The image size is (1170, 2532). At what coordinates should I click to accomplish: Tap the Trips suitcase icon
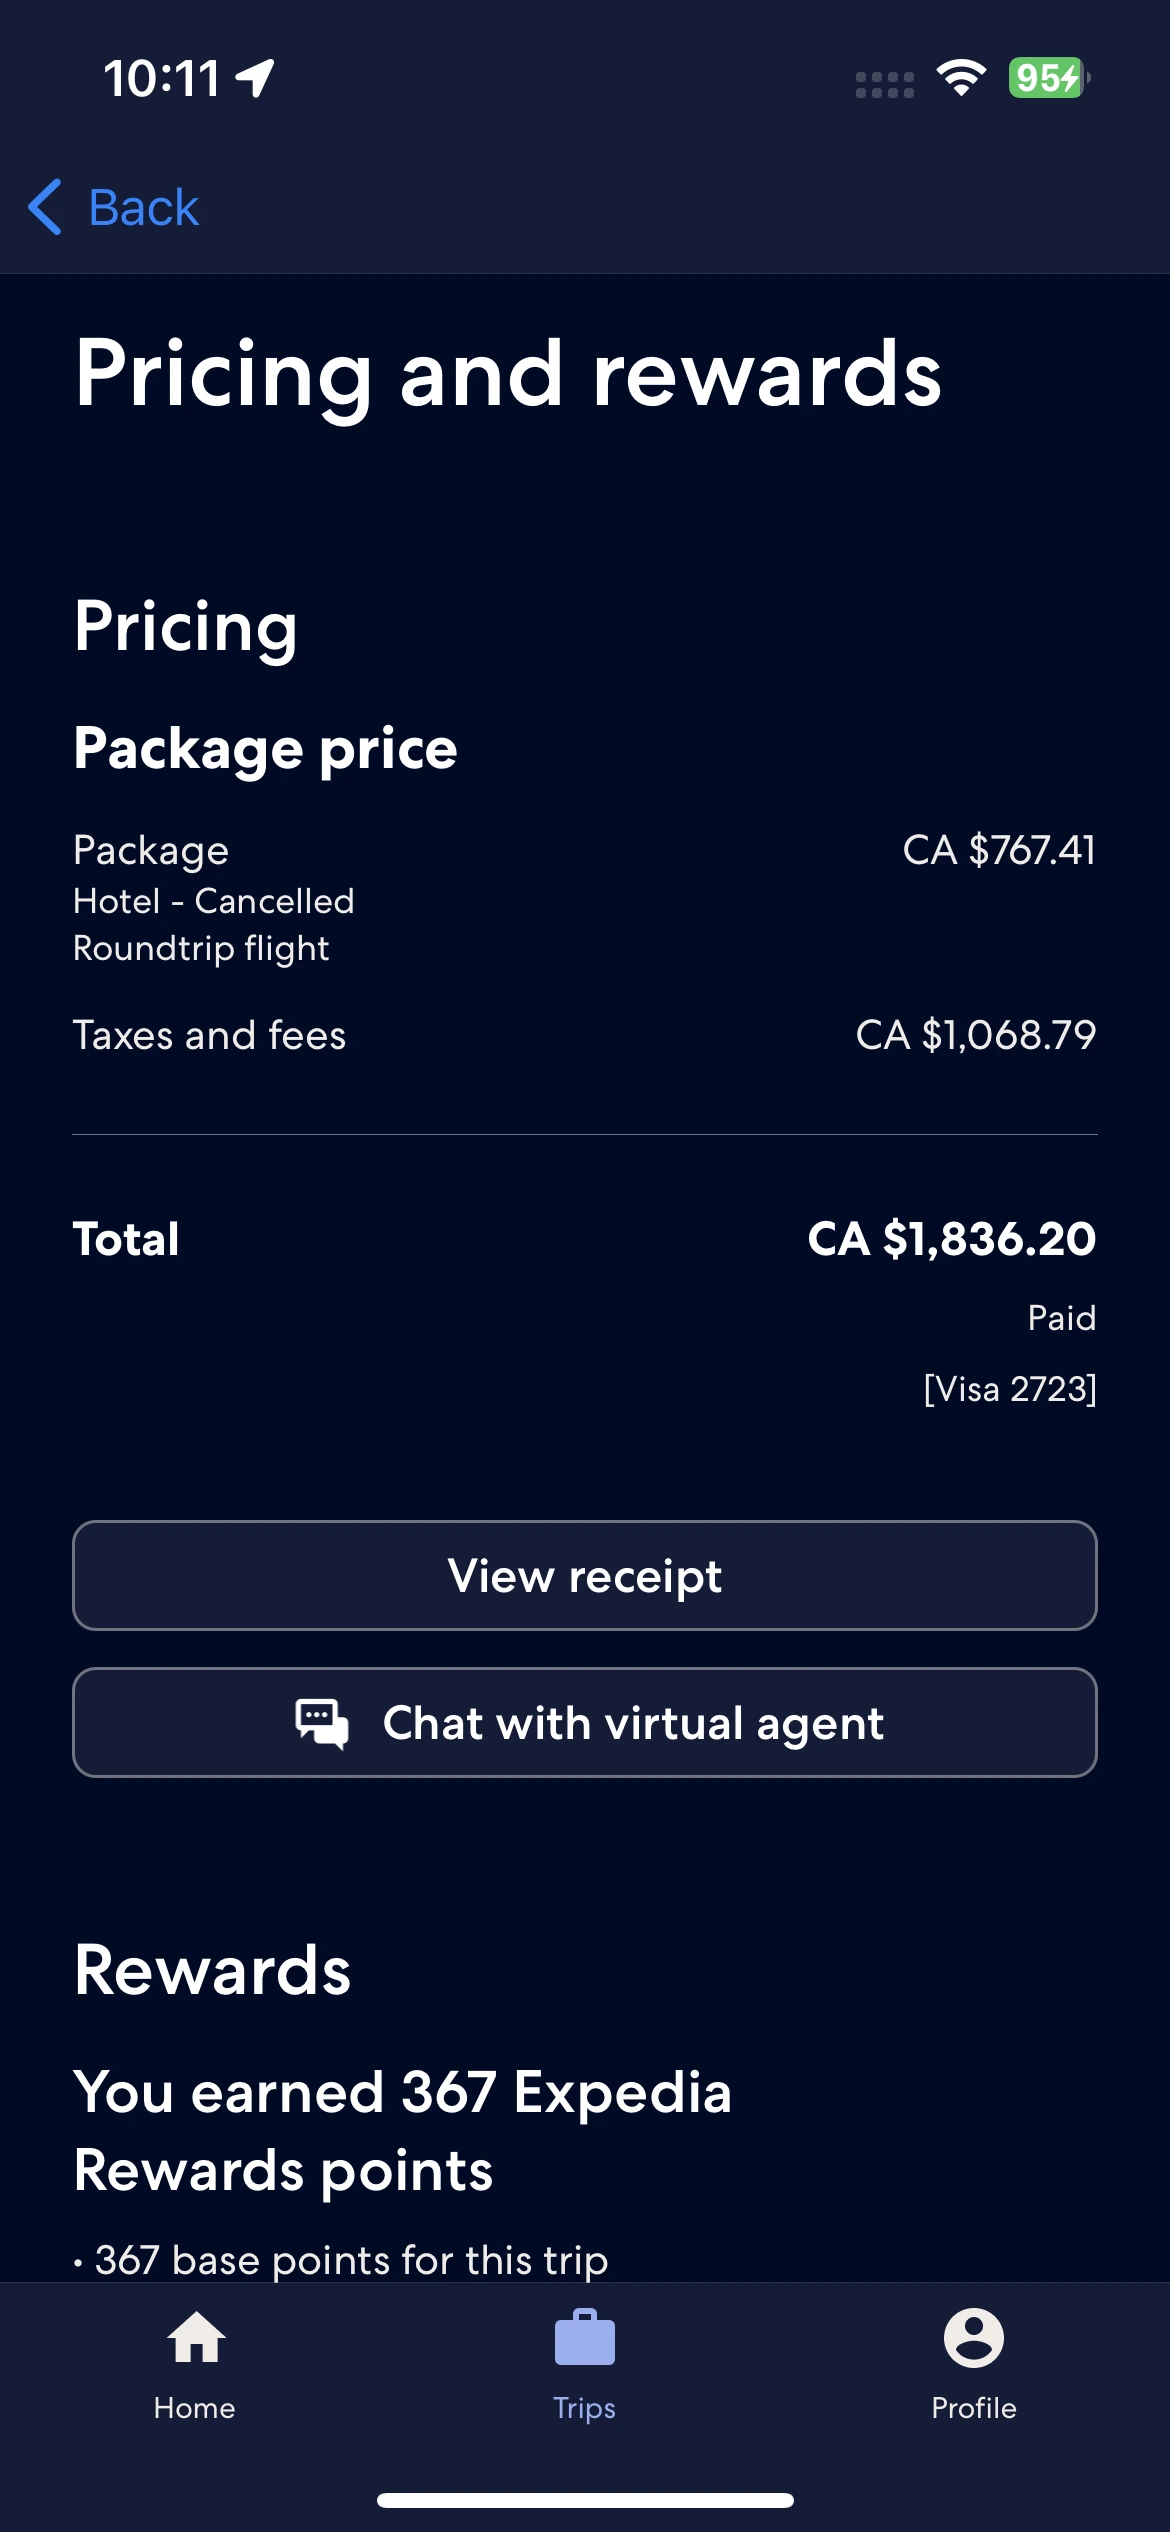click(x=585, y=2338)
